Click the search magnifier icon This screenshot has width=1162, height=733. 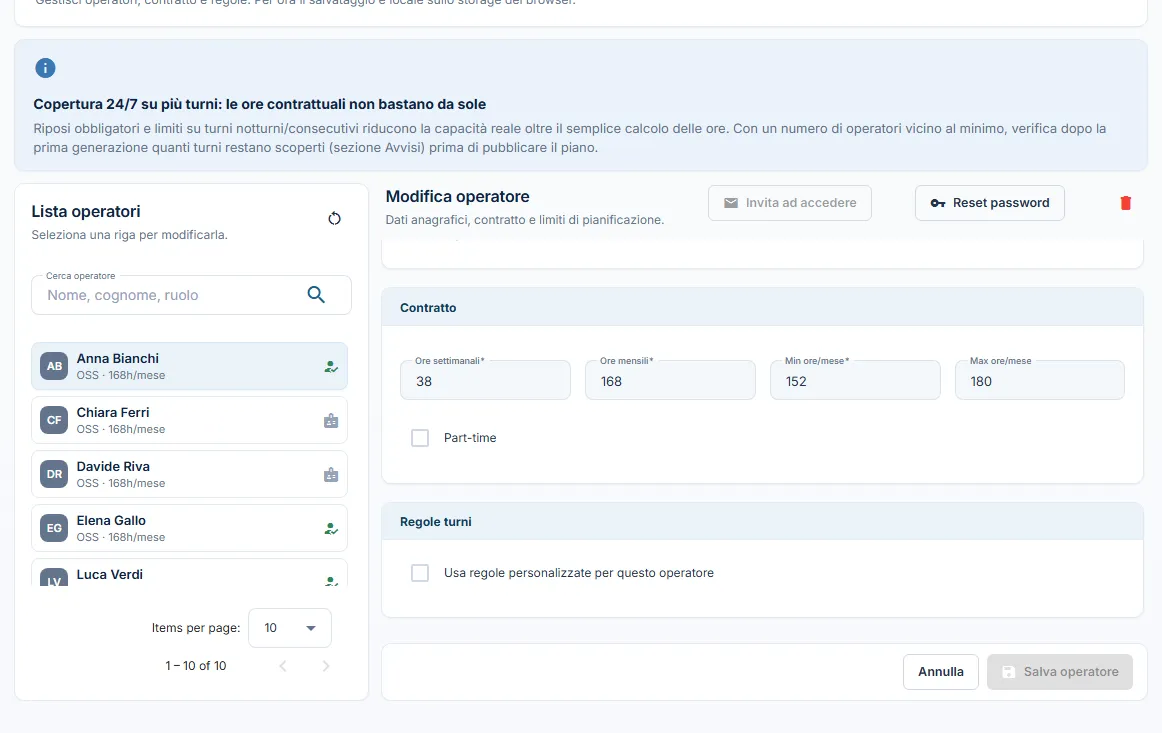(316, 295)
